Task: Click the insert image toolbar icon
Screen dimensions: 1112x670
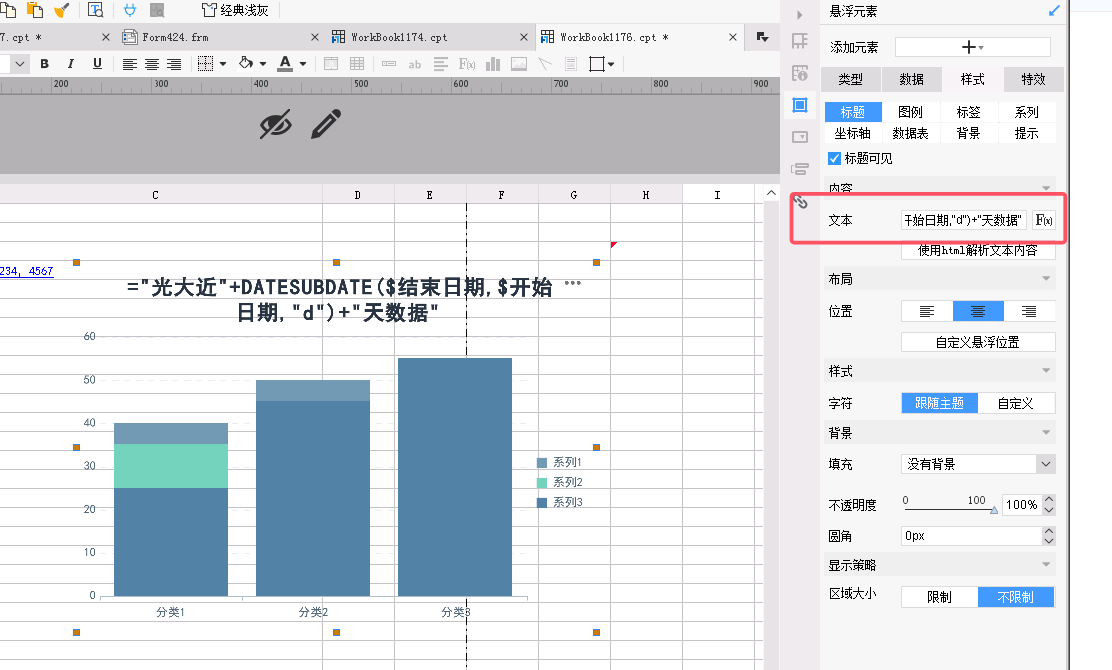Action: 519,64
